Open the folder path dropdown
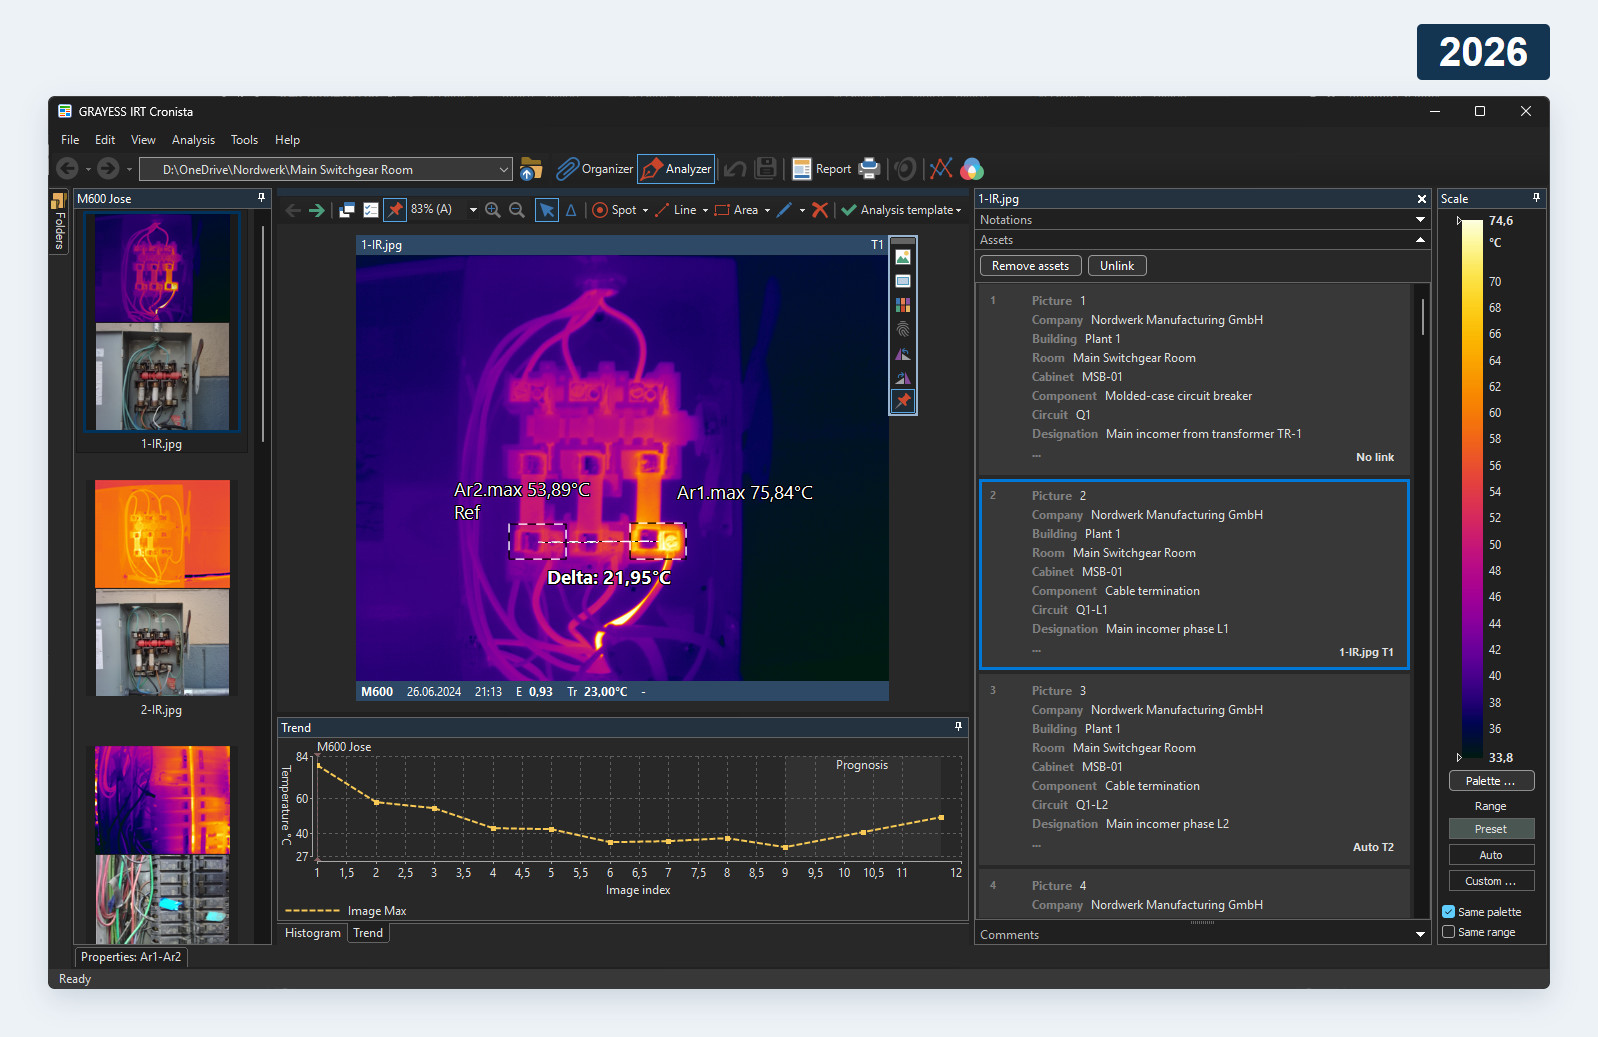 (504, 170)
